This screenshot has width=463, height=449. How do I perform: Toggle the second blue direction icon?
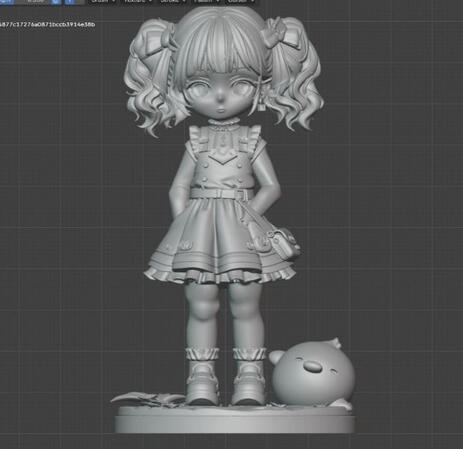coord(69,1)
